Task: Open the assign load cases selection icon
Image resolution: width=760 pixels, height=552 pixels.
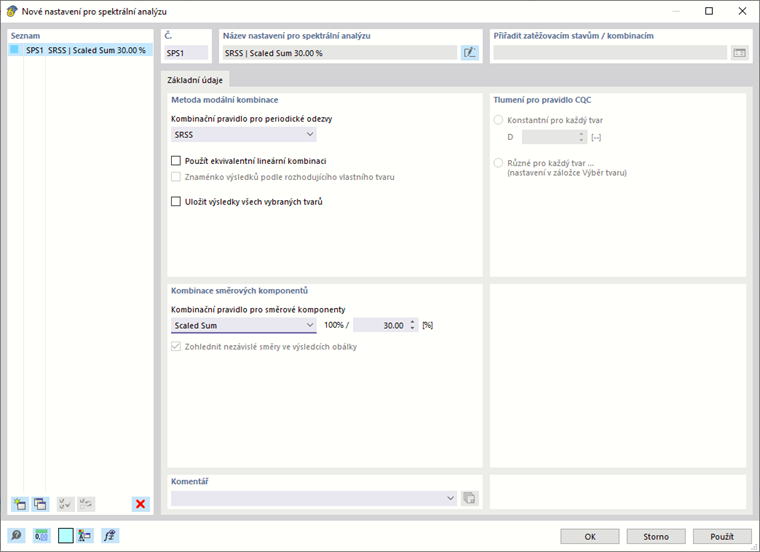Action: (x=739, y=53)
